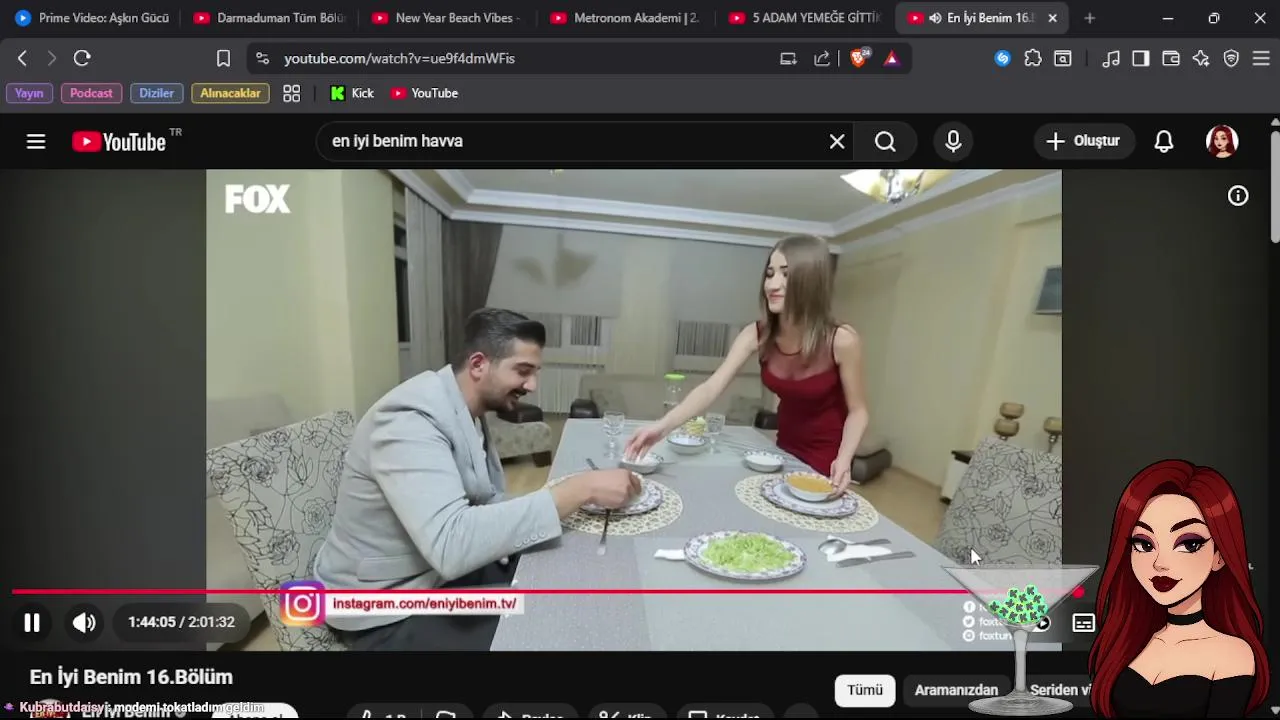Switch to the 5 ADAM YEMEĞE GİTTİK tab
This screenshot has height=720, width=1280.
(x=805, y=18)
